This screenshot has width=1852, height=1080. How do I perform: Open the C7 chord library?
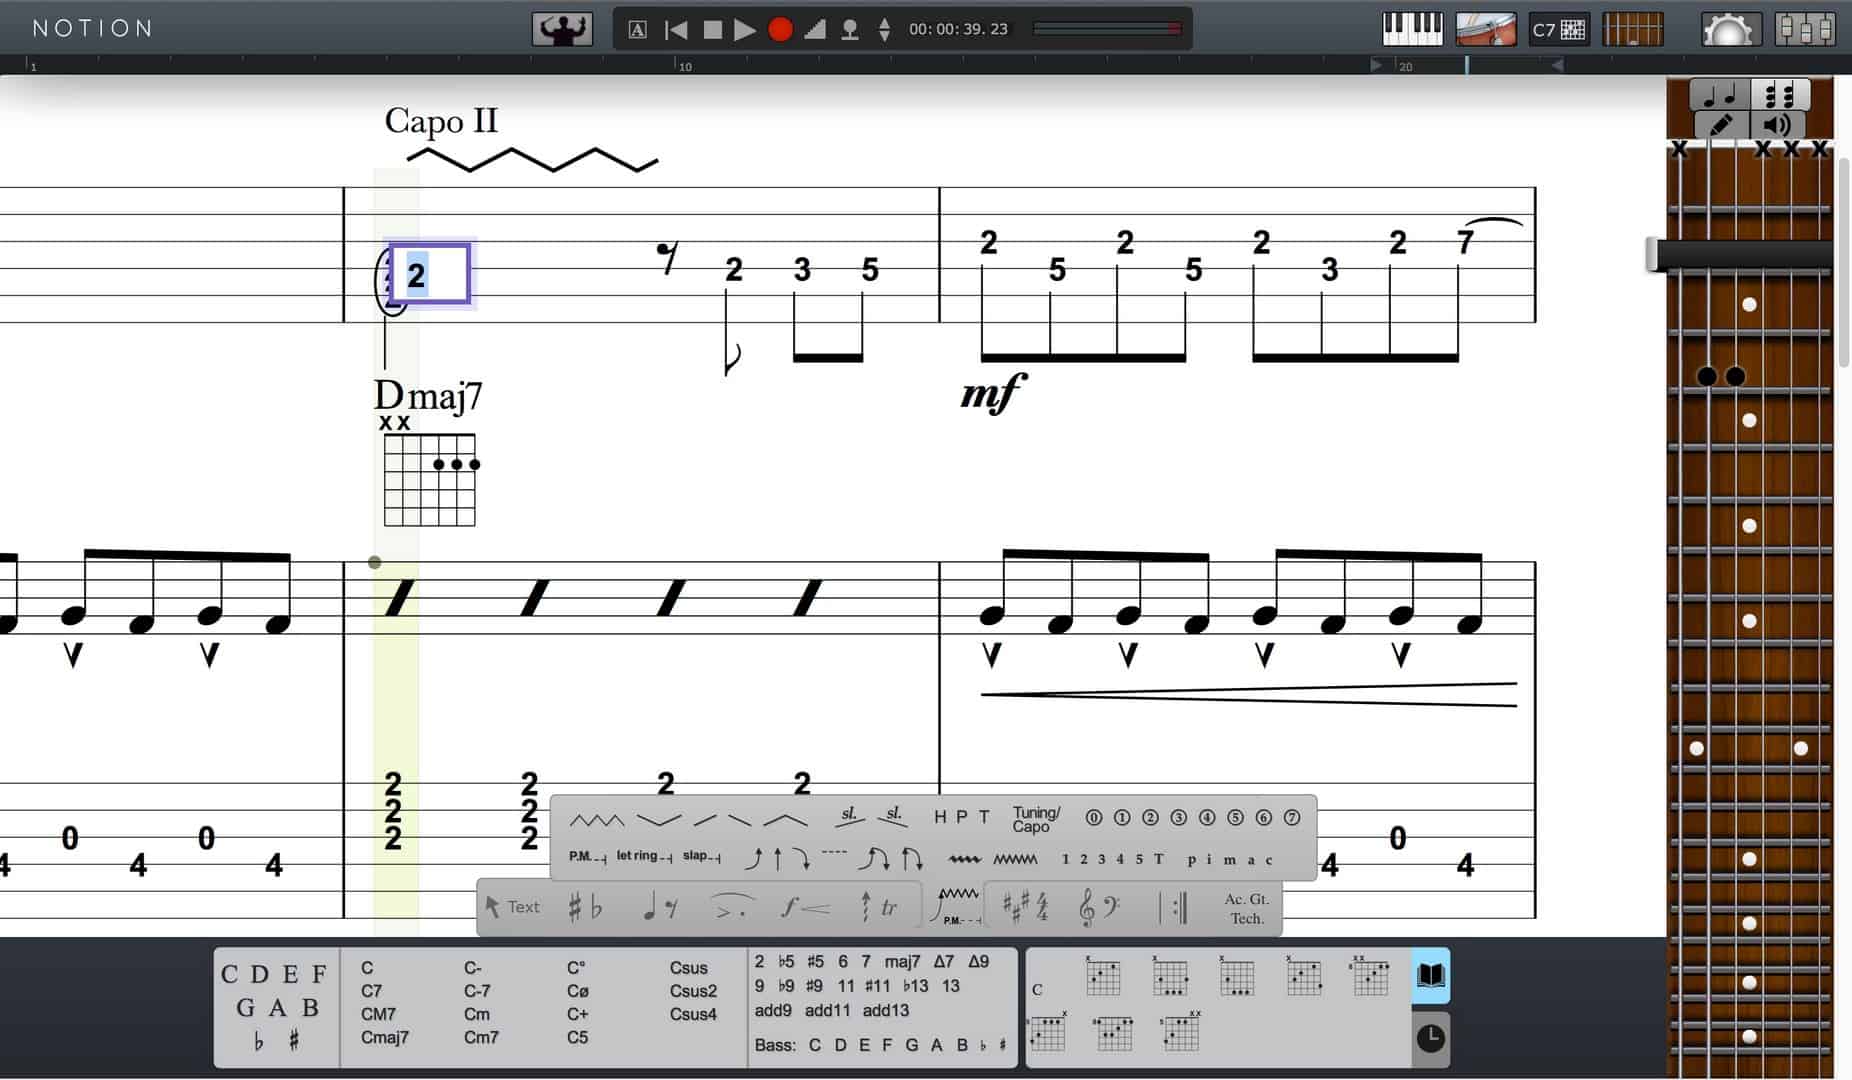1558,29
